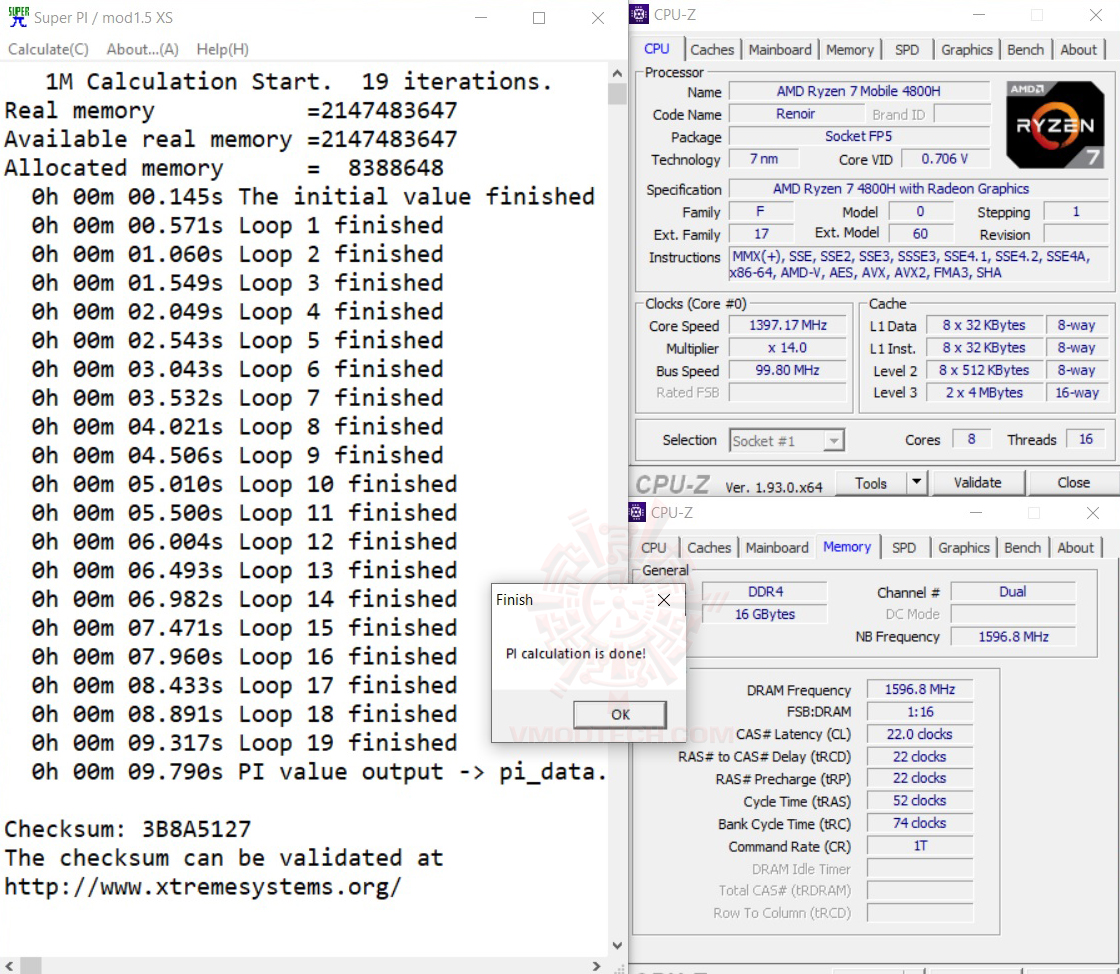Click the CPU-Z icon in upper window title bar
This screenshot has height=974, width=1120.
pyautogui.click(x=639, y=14)
